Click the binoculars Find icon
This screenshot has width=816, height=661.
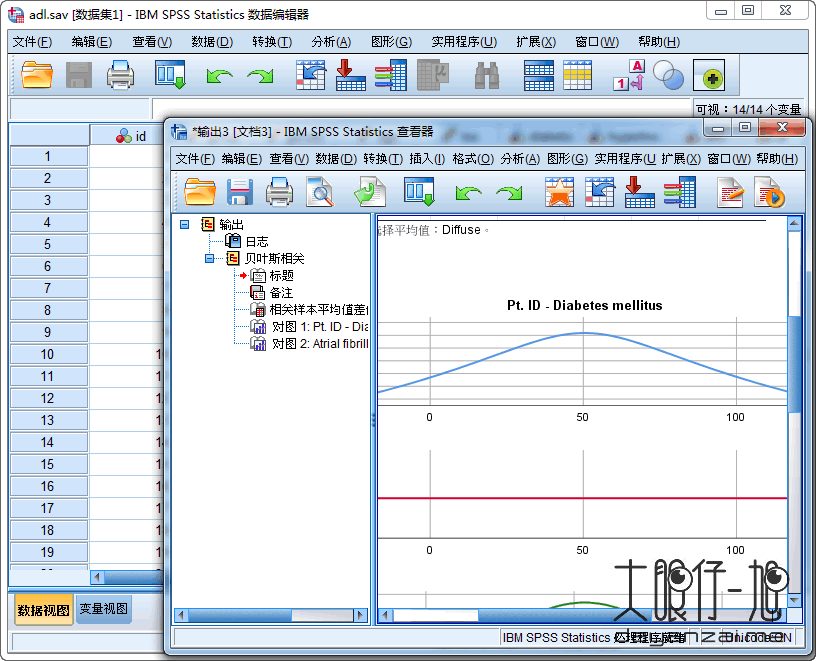487,76
